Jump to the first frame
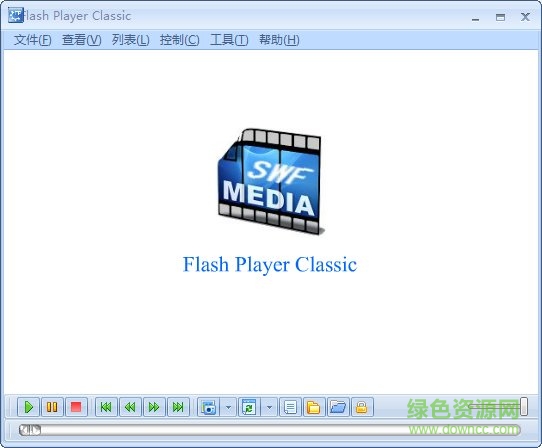The width and height of the screenshot is (542, 448). [106, 407]
